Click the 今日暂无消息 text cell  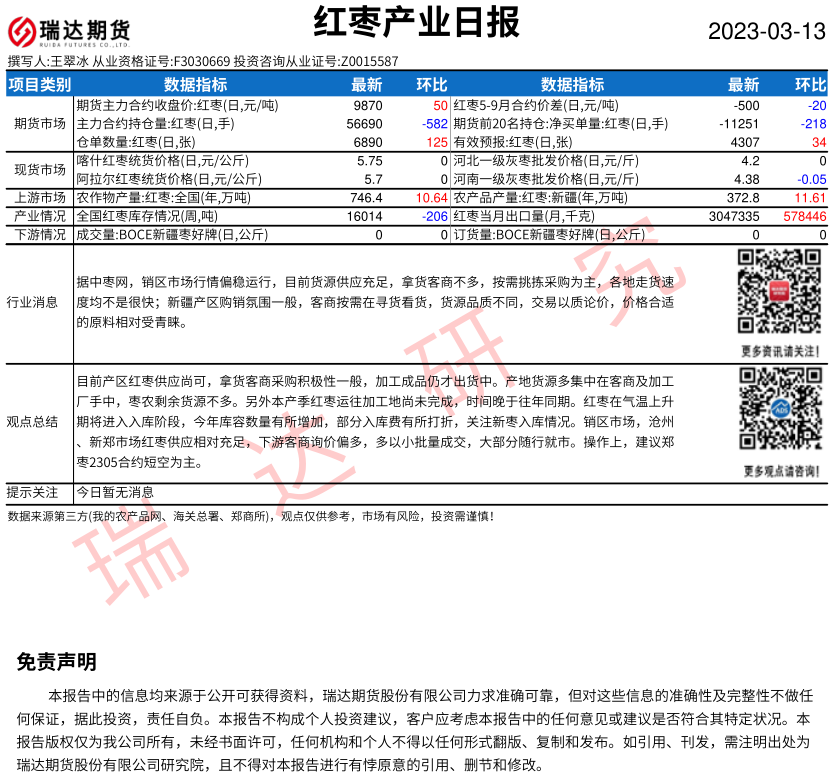(116, 492)
